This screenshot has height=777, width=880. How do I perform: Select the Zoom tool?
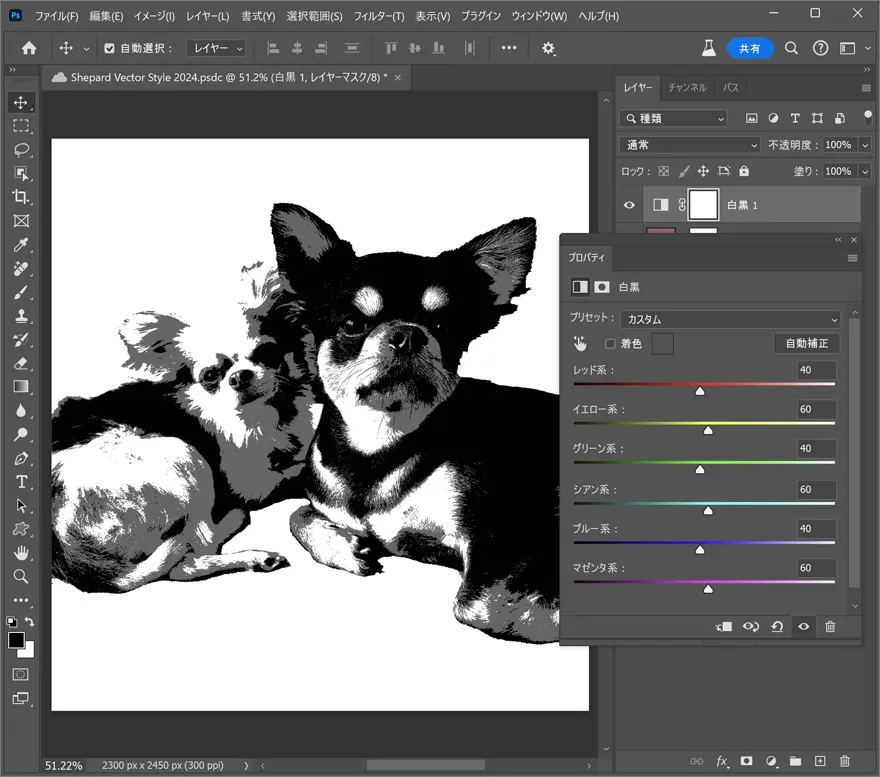click(x=21, y=577)
